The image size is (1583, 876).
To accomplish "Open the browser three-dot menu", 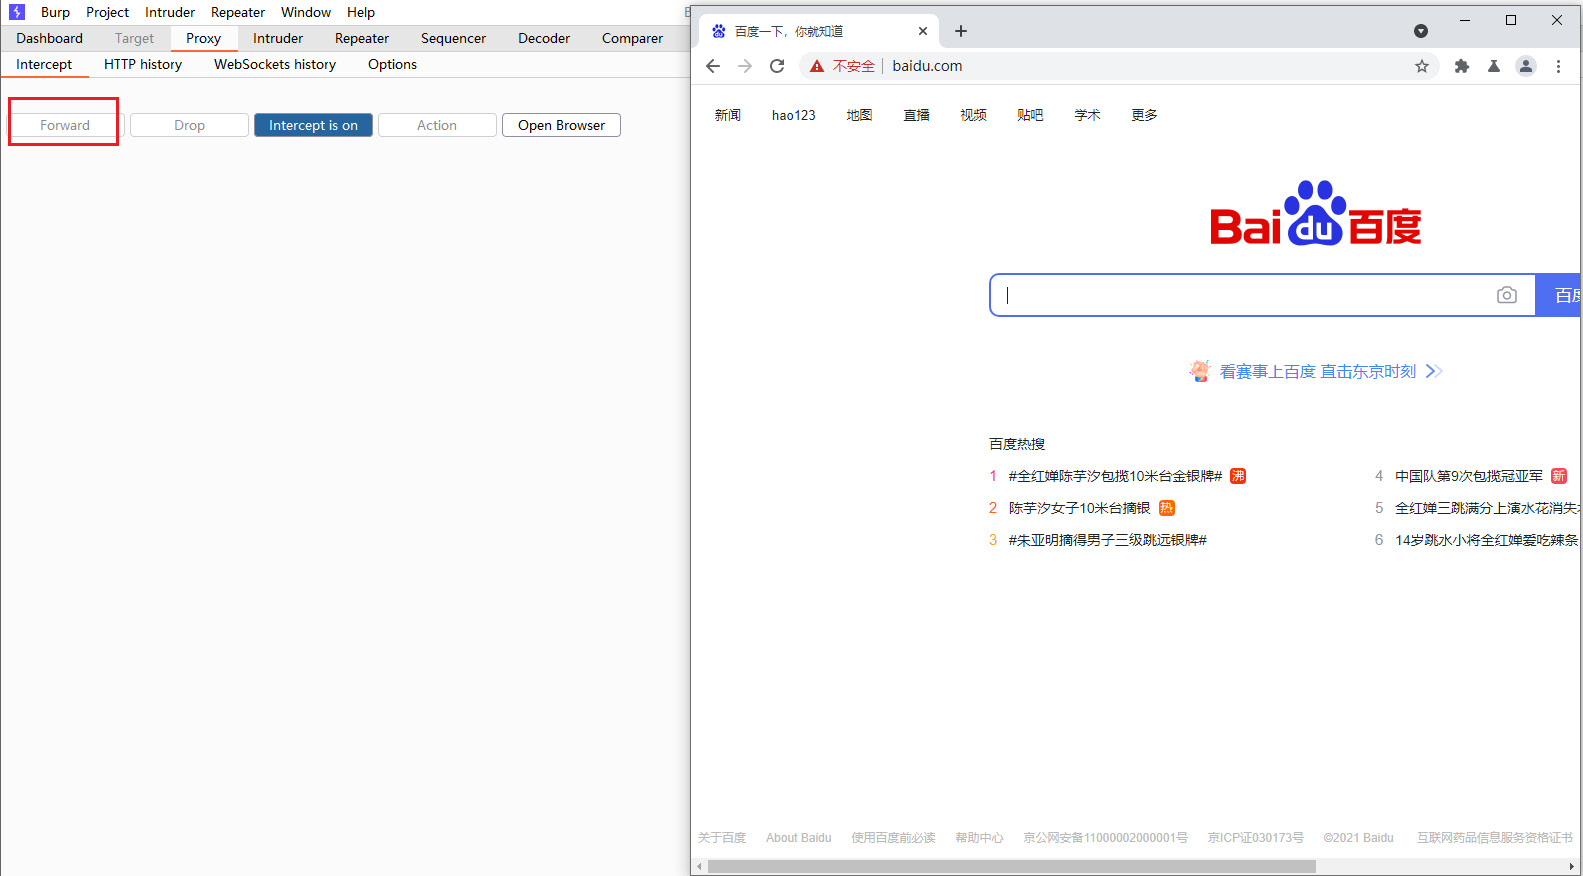I will tap(1558, 66).
